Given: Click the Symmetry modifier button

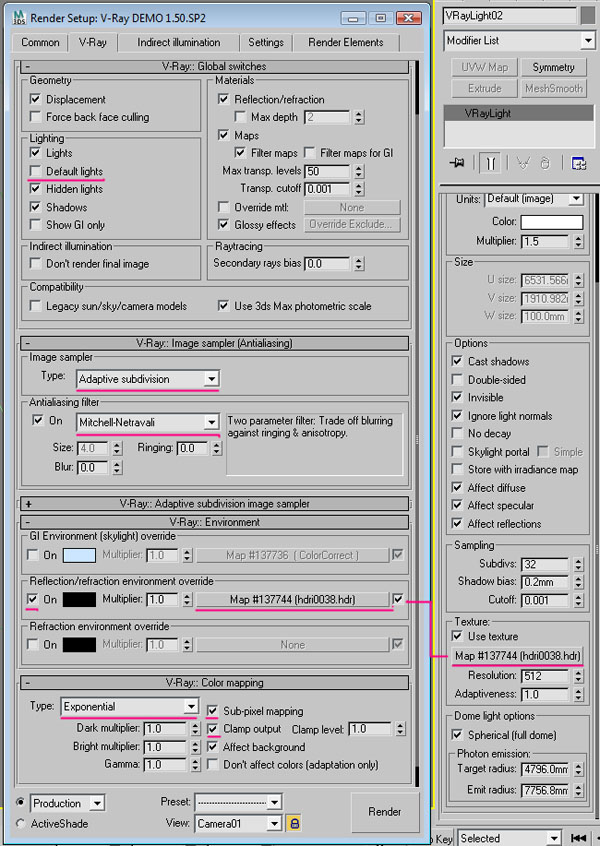Looking at the screenshot, I should coord(554,67).
